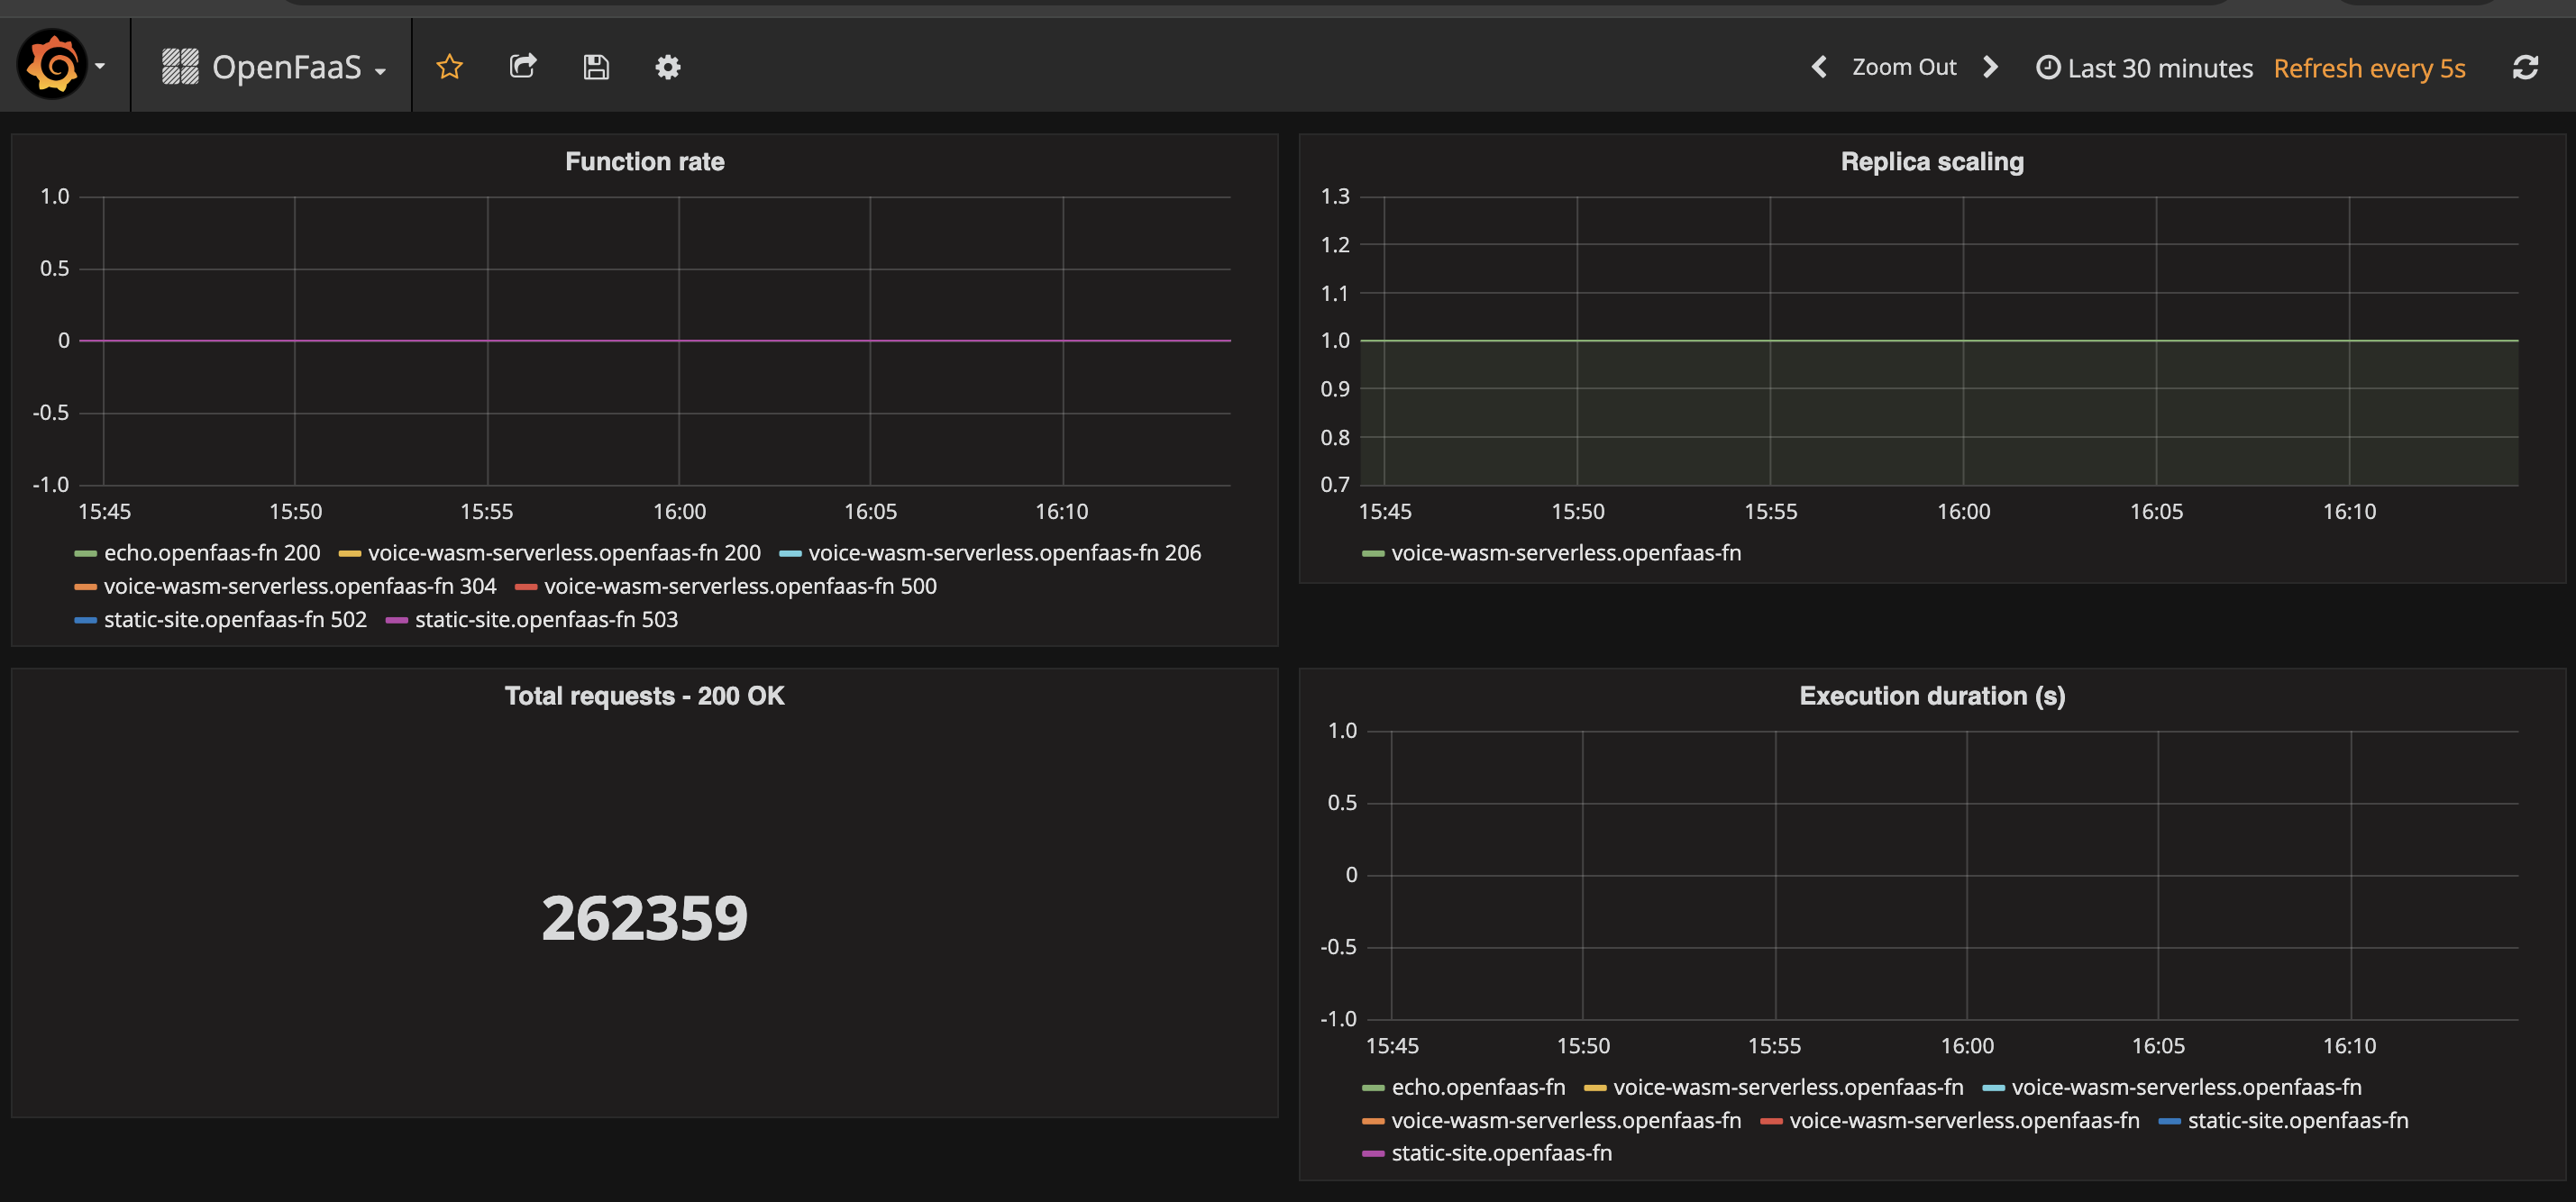Click the clock icon in the time picker

click(2048, 67)
